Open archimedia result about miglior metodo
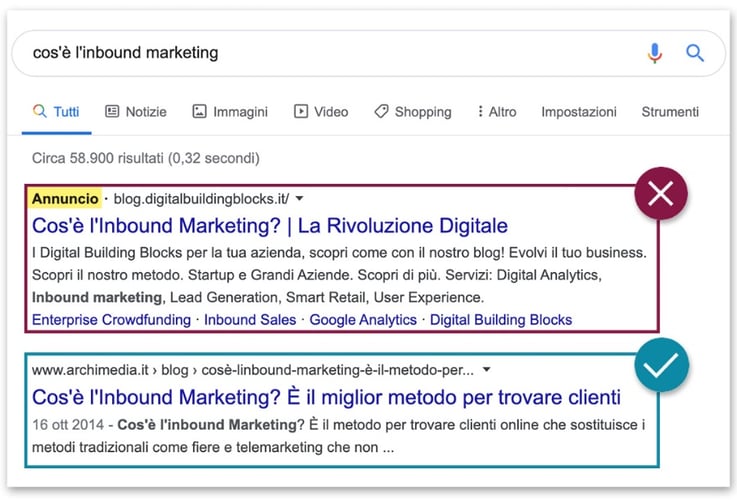This screenshot has height=501, width=737. (326, 397)
